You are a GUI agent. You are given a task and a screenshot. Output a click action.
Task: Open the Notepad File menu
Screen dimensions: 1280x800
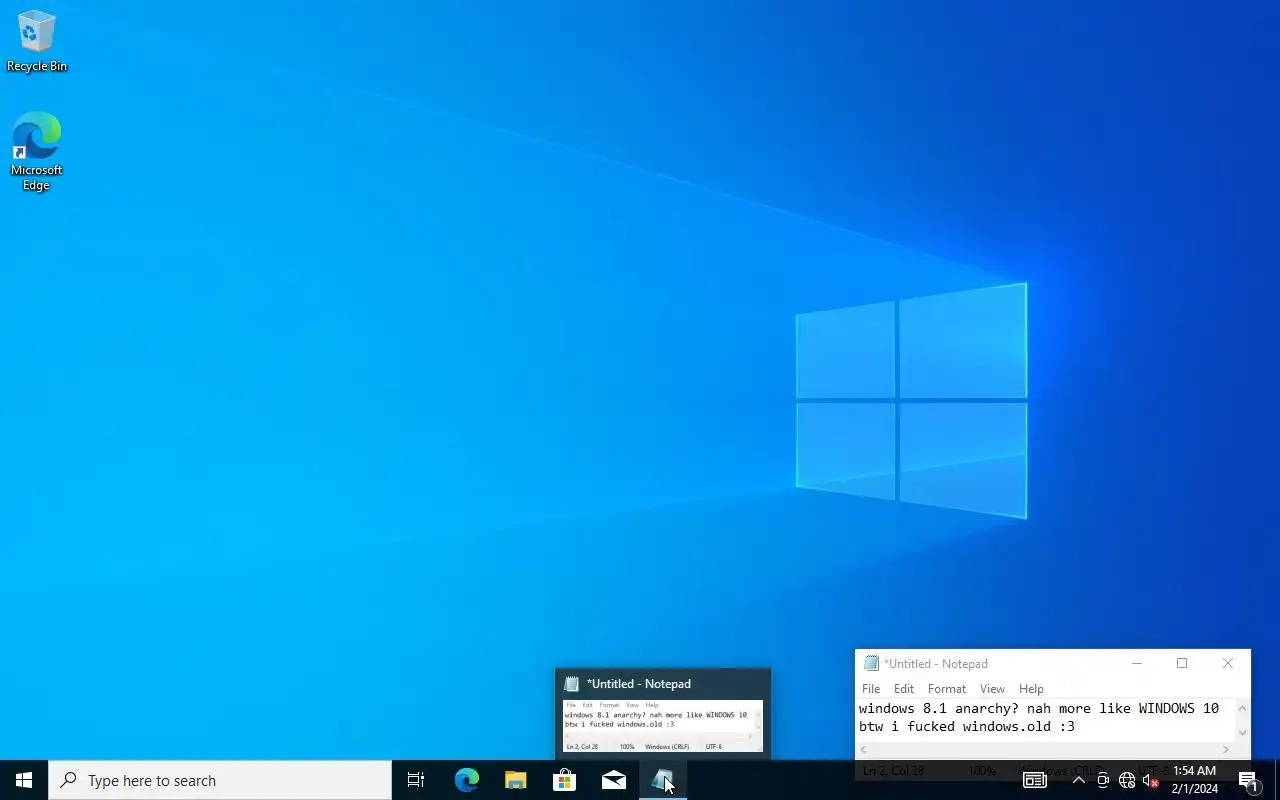(871, 689)
